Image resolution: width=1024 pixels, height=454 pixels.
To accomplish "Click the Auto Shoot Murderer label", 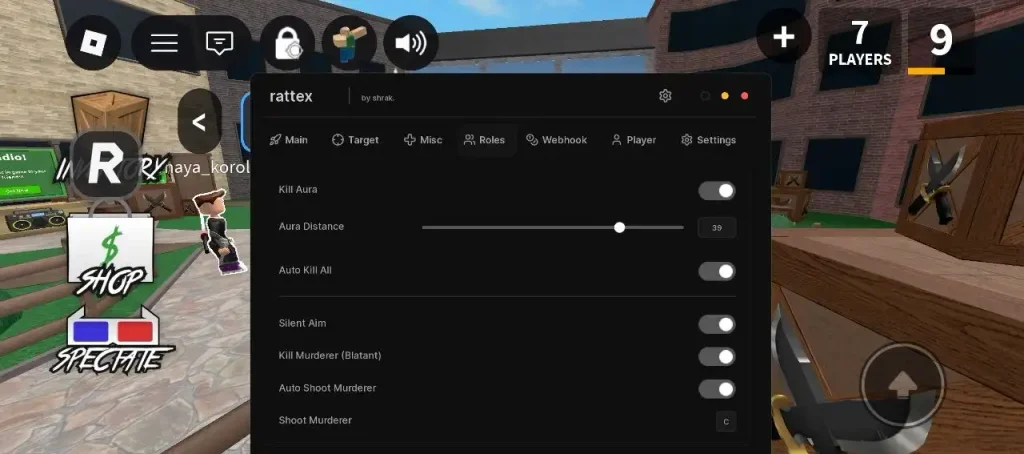I will (x=327, y=388).
